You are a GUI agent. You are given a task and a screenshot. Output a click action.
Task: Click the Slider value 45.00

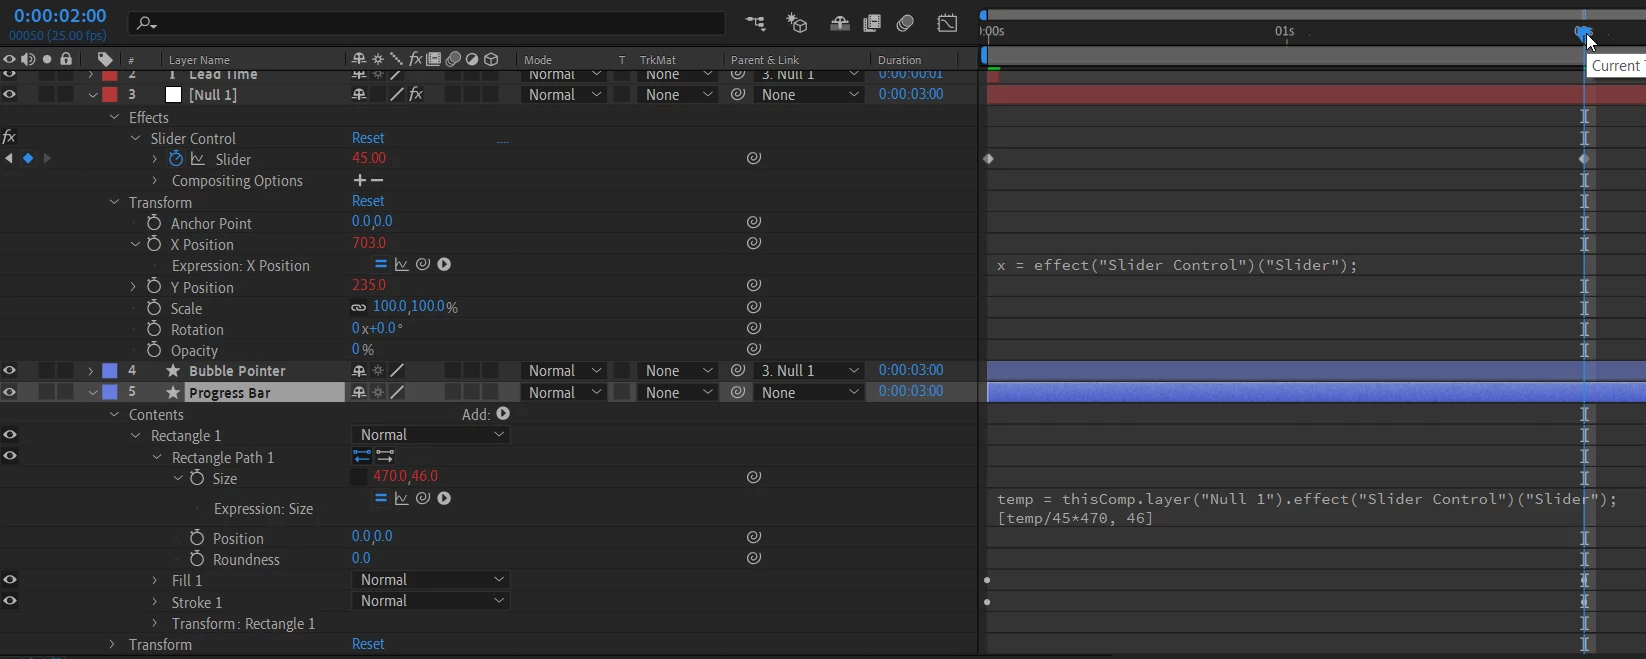369,158
